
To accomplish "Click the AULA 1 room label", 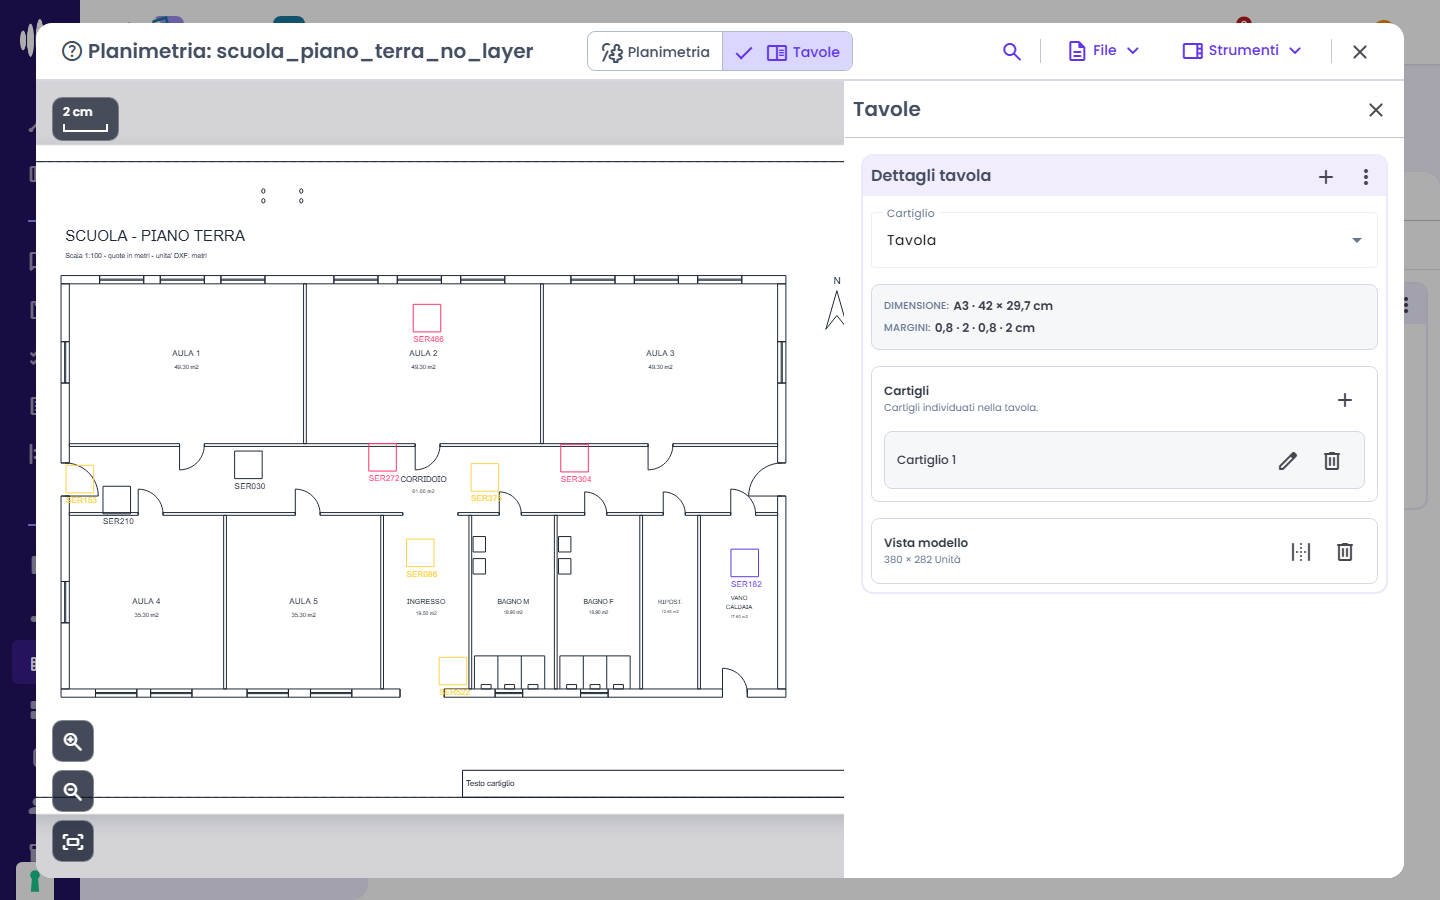I will click(x=186, y=353).
